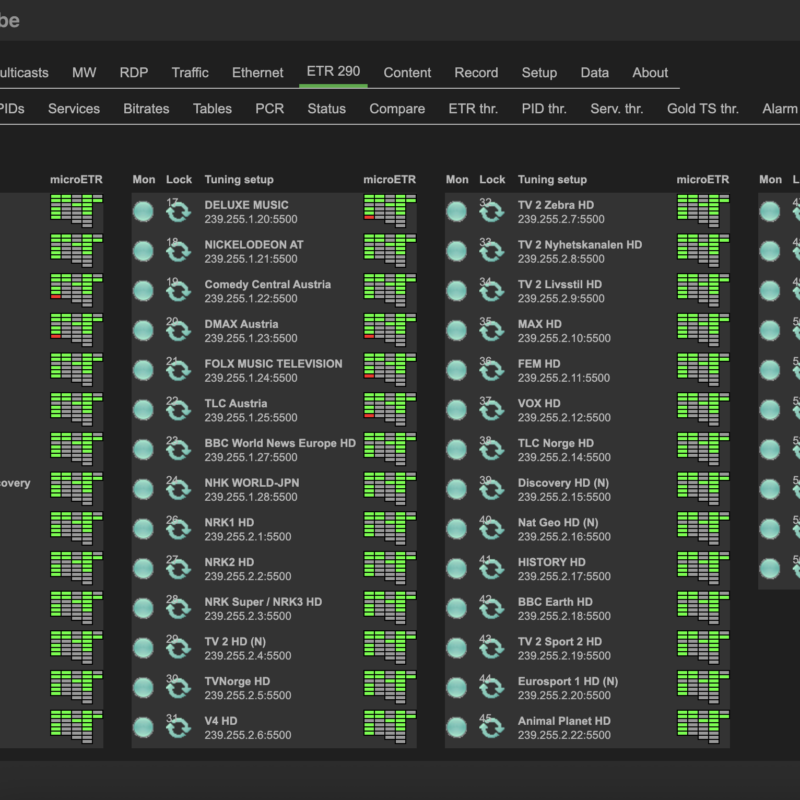Select the Bitrates sub-tab
The image size is (800, 800).
(x=146, y=109)
